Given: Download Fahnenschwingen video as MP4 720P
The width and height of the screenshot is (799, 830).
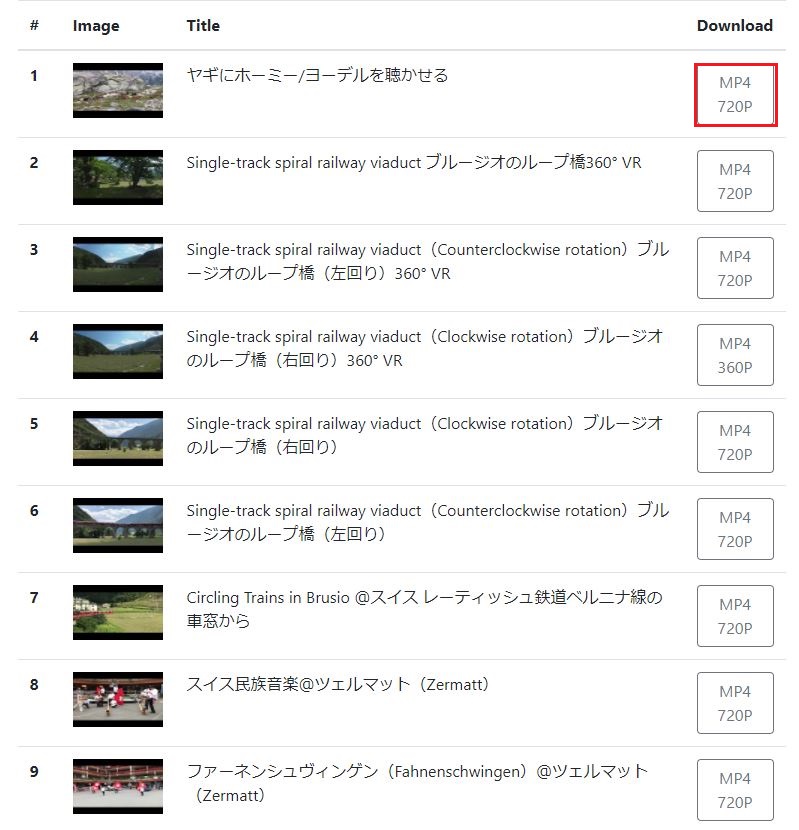Looking at the screenshot, I should point(735,790).
